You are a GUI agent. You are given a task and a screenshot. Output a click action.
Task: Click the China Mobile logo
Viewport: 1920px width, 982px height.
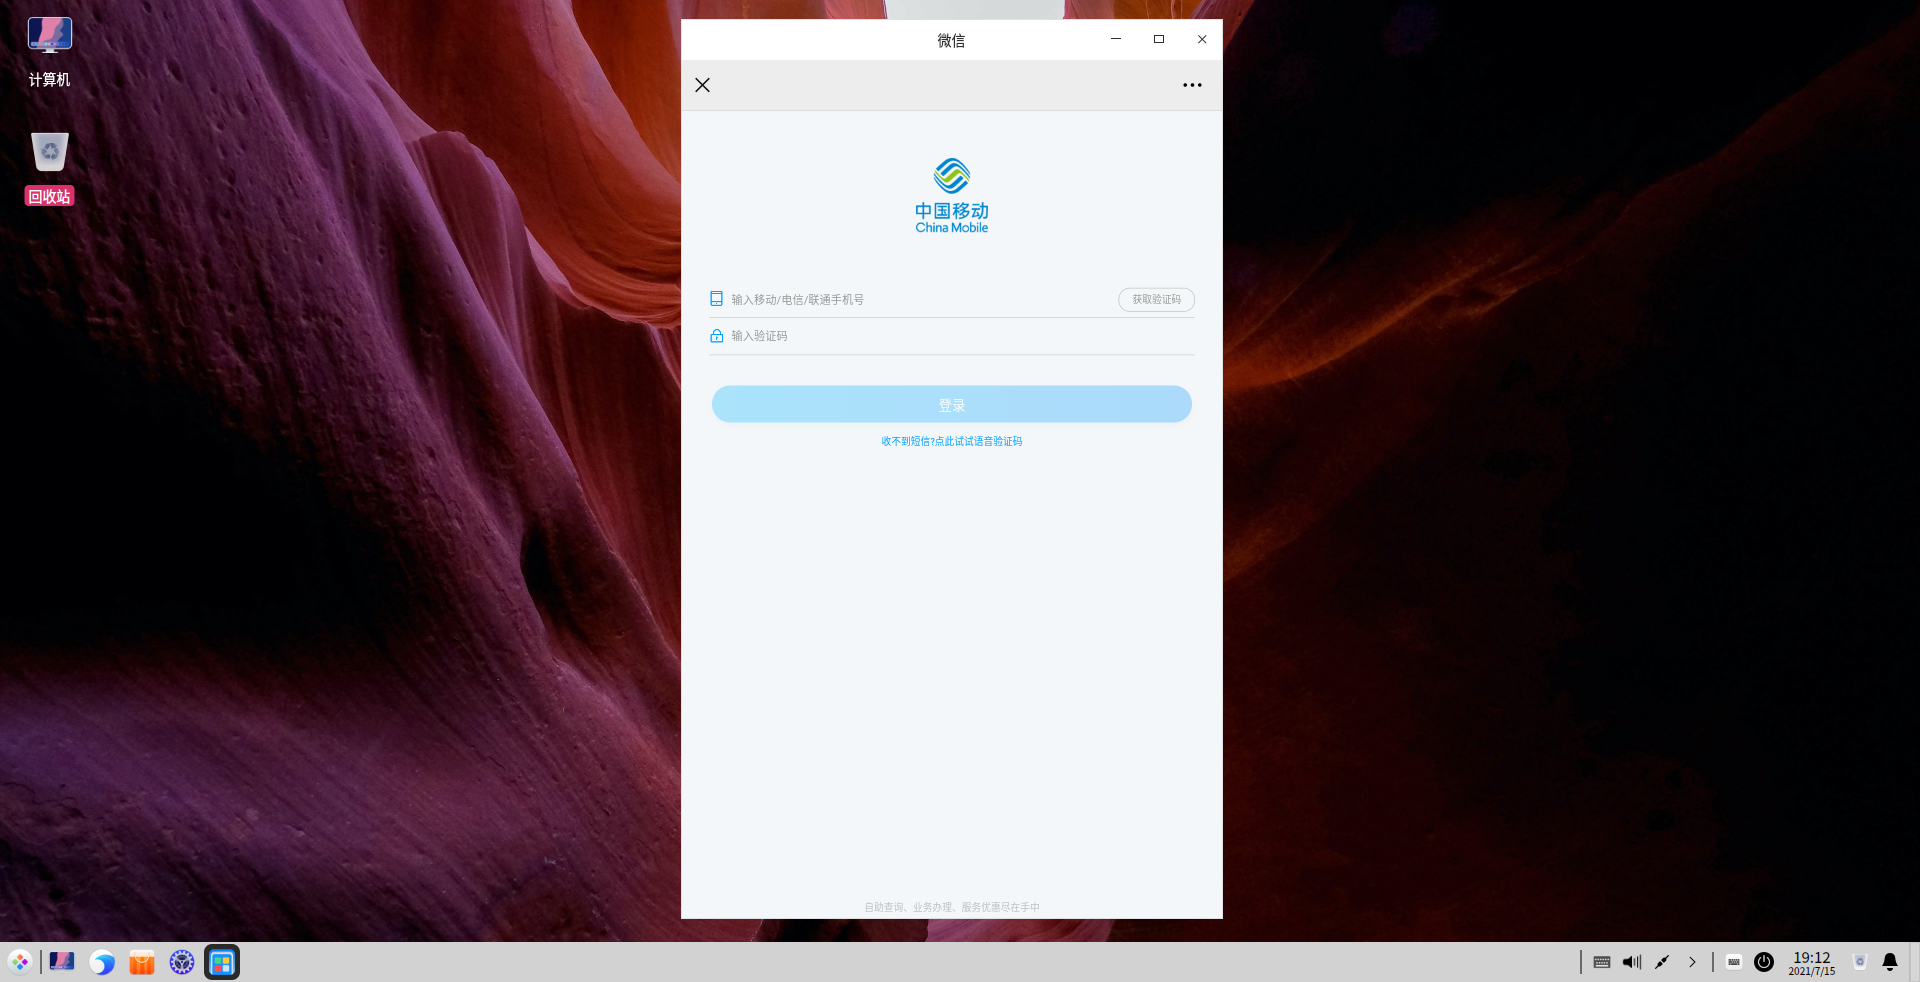[952, 196]
